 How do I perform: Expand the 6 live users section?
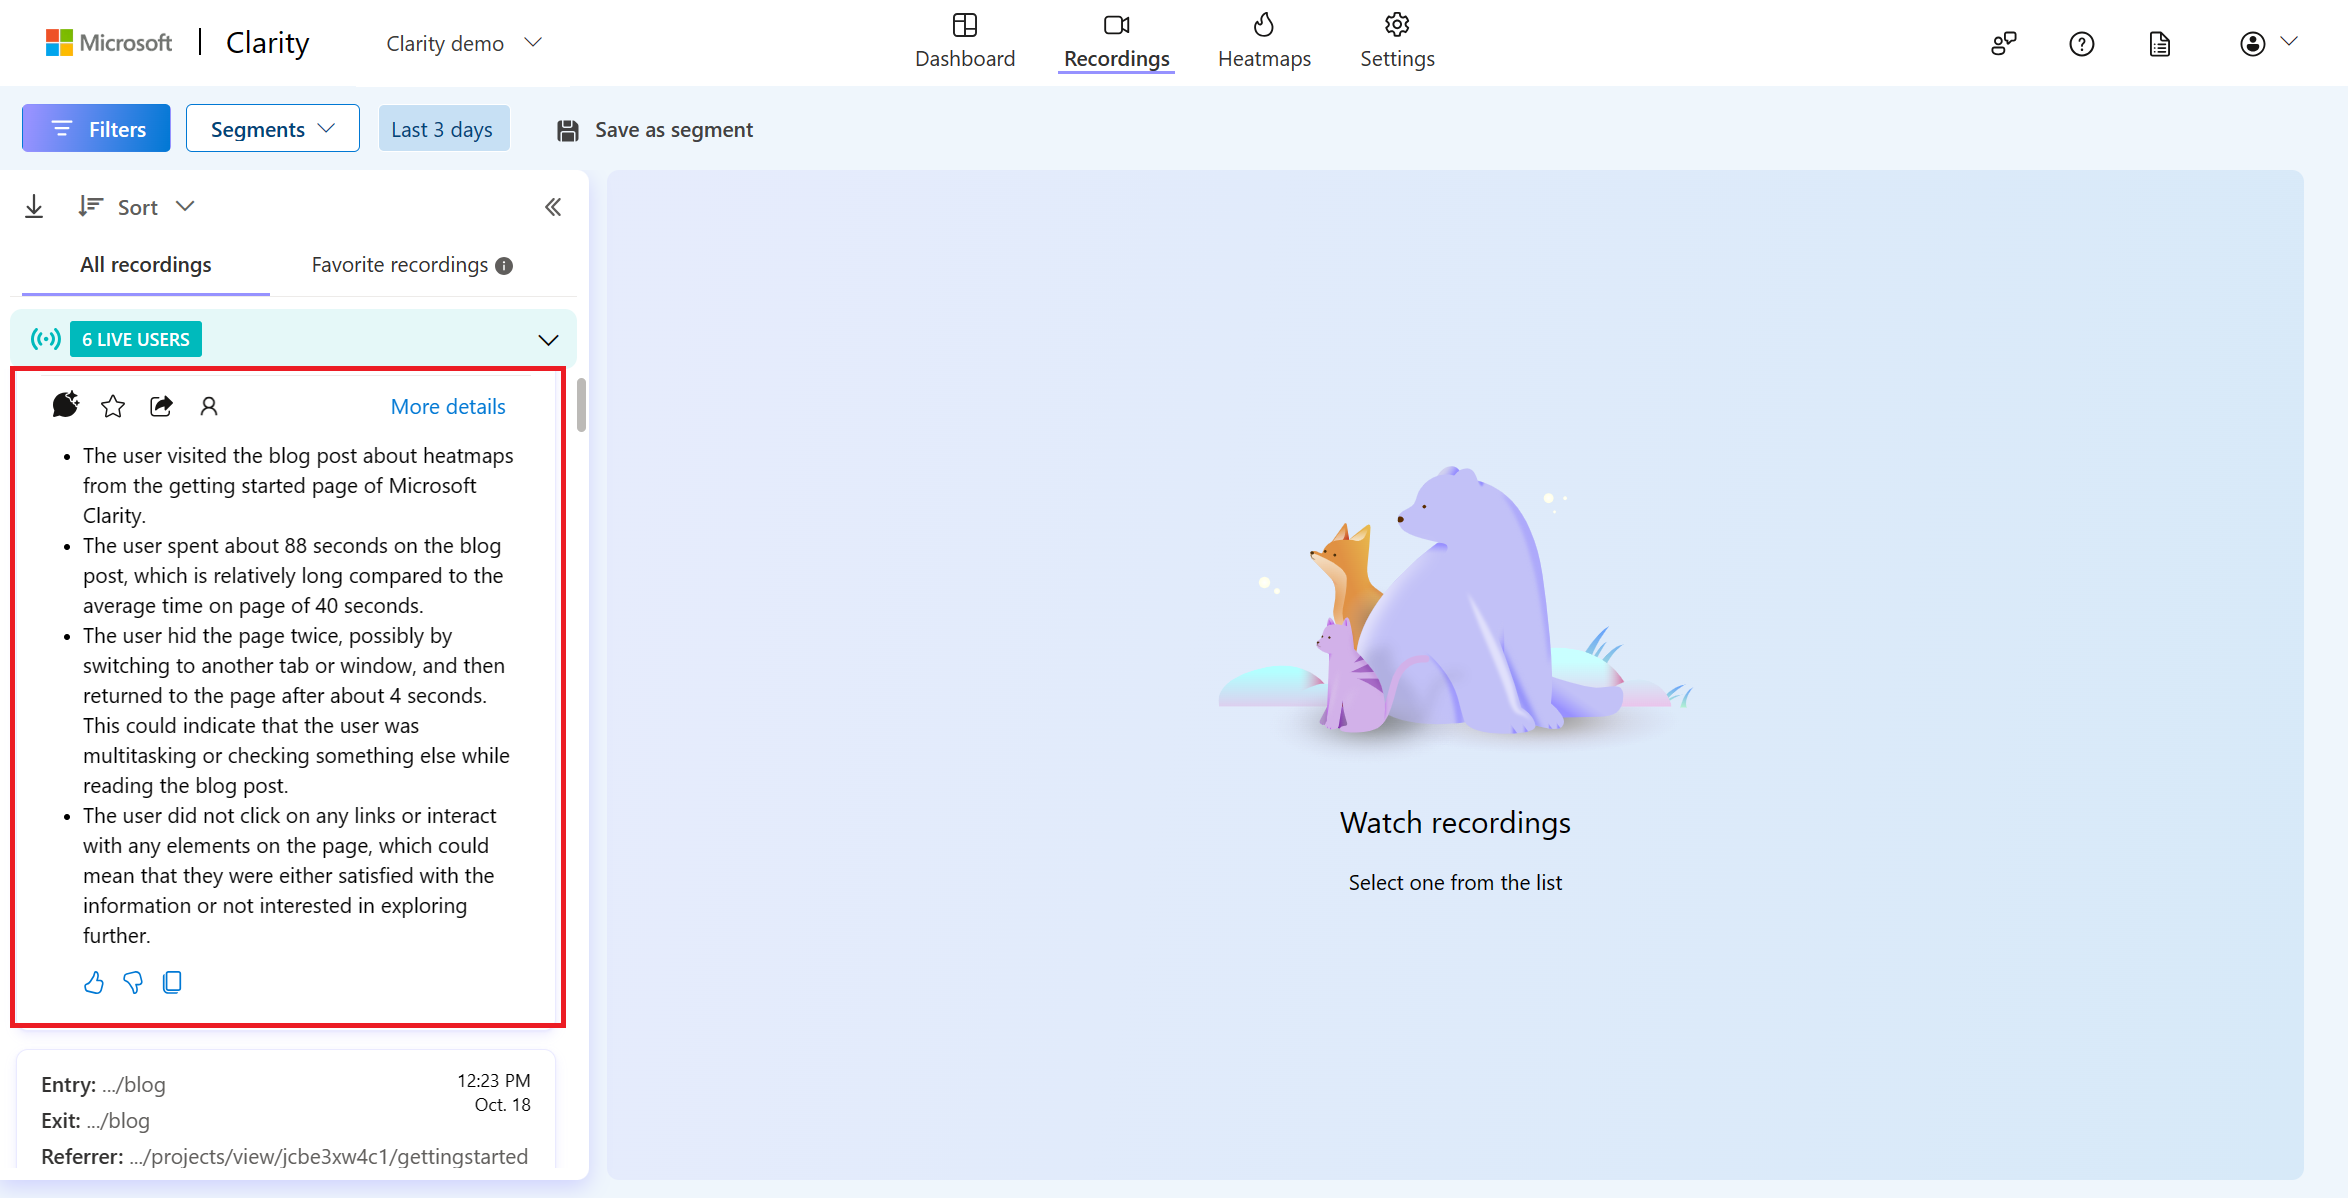pyautogui.click(x=548, y=340)
